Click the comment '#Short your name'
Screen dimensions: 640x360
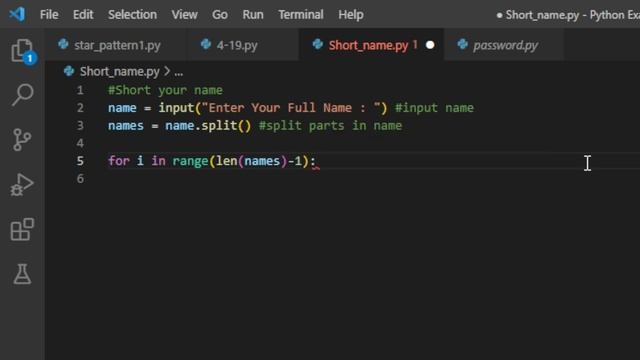click(165, 90)
